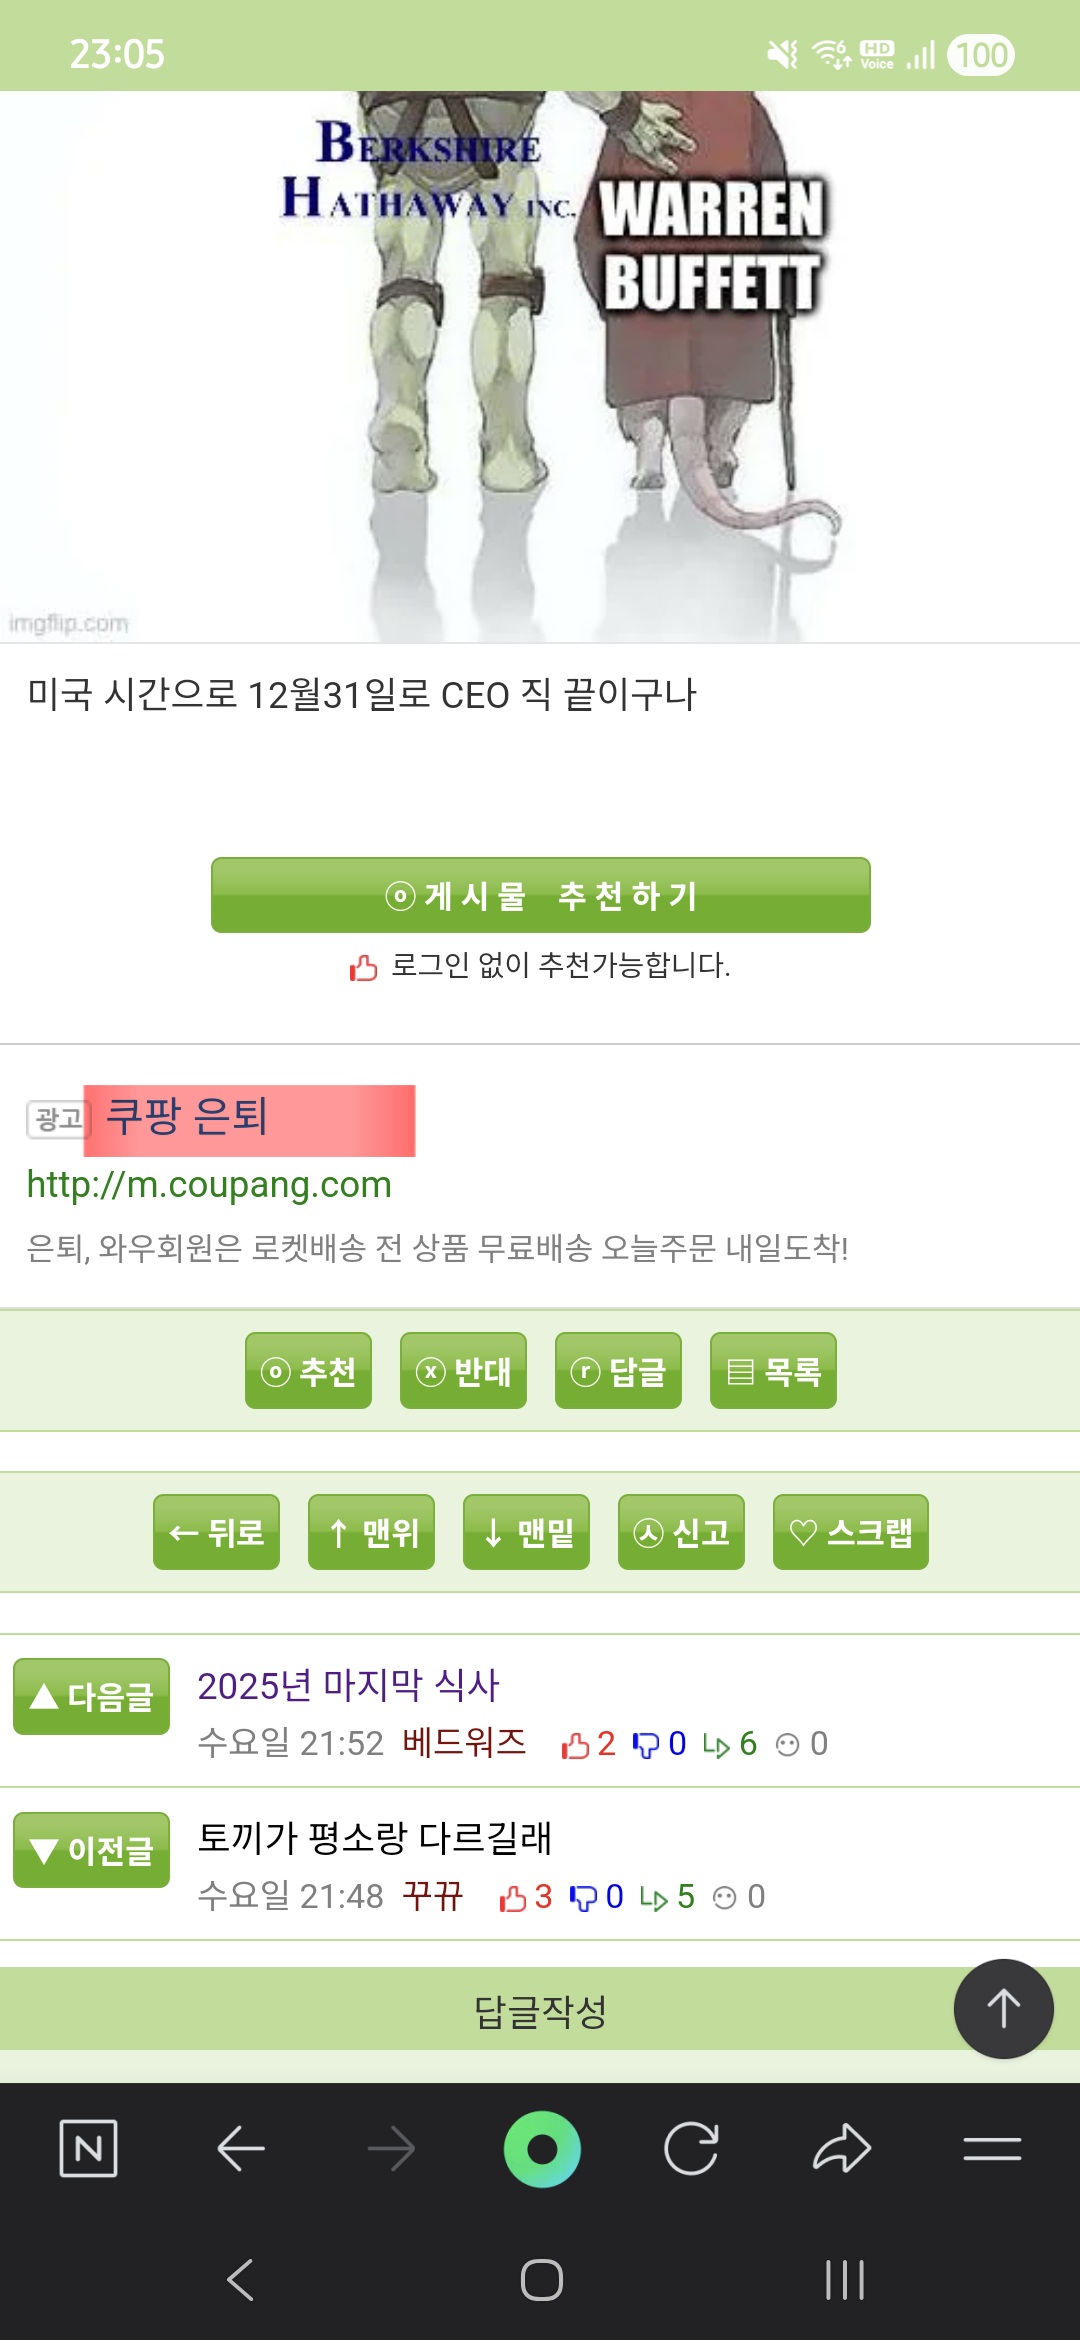Open the coupang.com ad link
Viewport: 1080px width, 2340px height.
(209, 1185)
